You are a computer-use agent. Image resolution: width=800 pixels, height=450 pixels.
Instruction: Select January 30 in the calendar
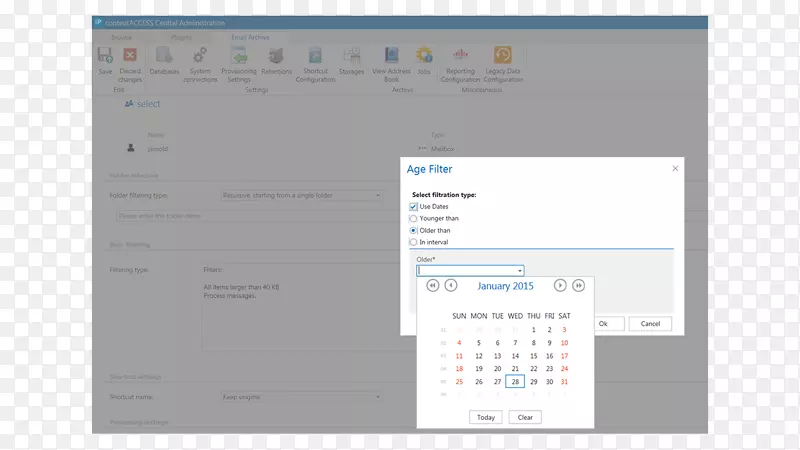(549, 382)
